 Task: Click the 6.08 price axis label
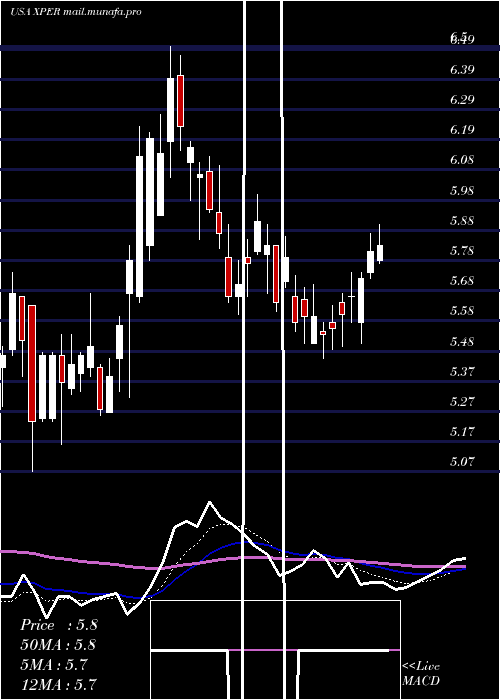(x=462, y=159)
